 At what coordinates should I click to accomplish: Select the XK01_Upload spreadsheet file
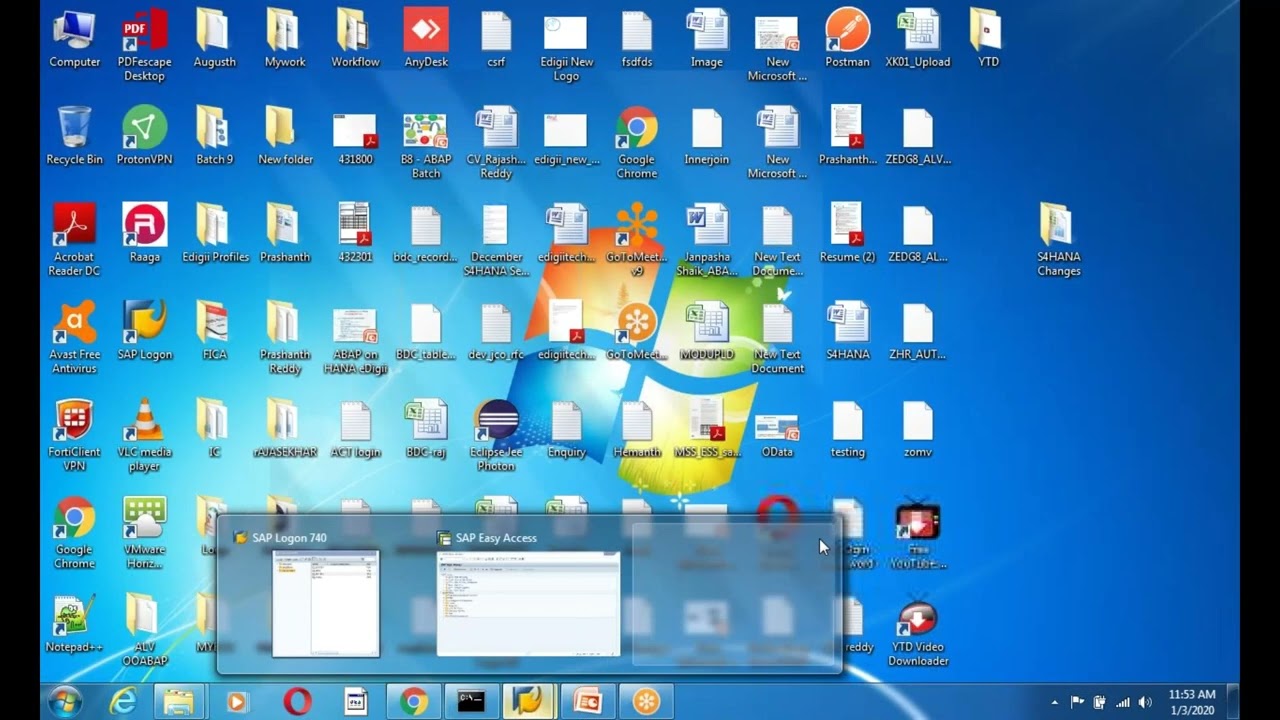click(918, 40)
